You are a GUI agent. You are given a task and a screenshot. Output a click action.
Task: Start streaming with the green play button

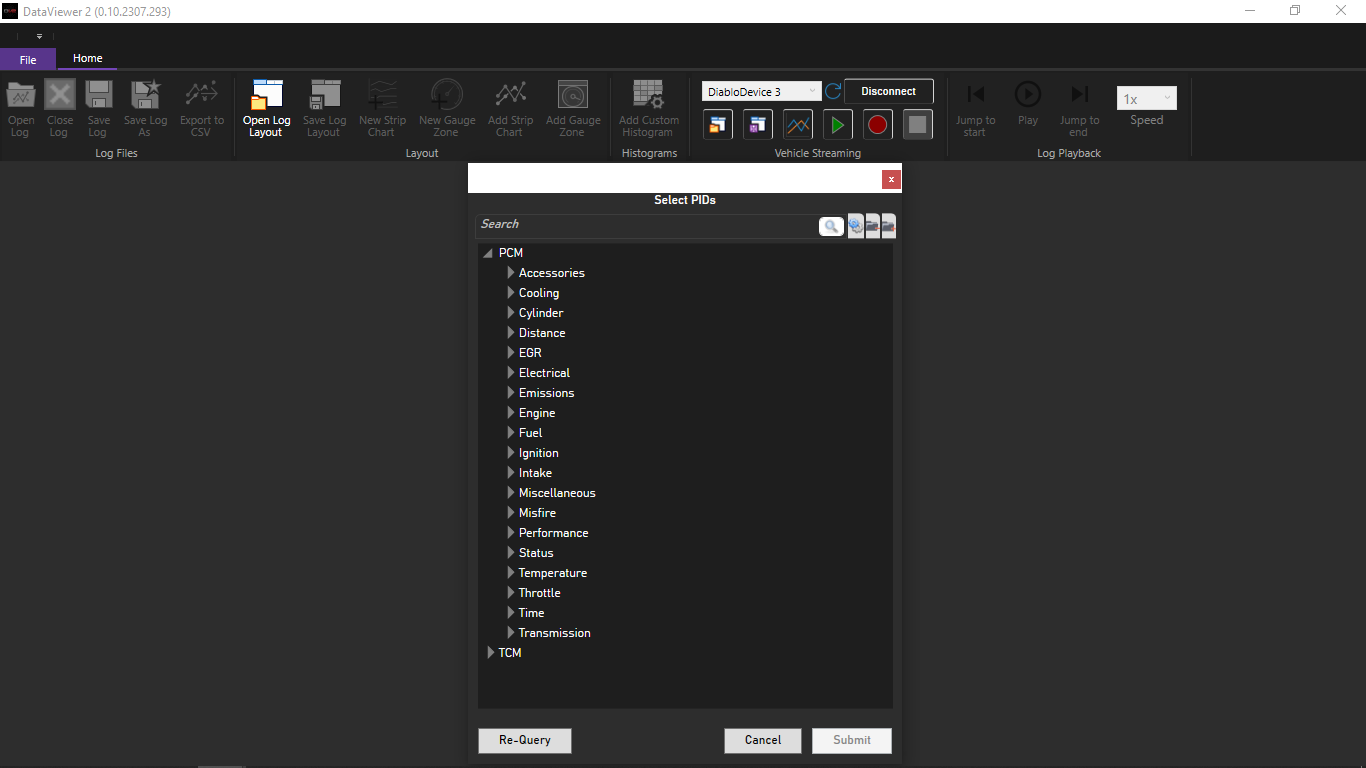coord(838,124)
